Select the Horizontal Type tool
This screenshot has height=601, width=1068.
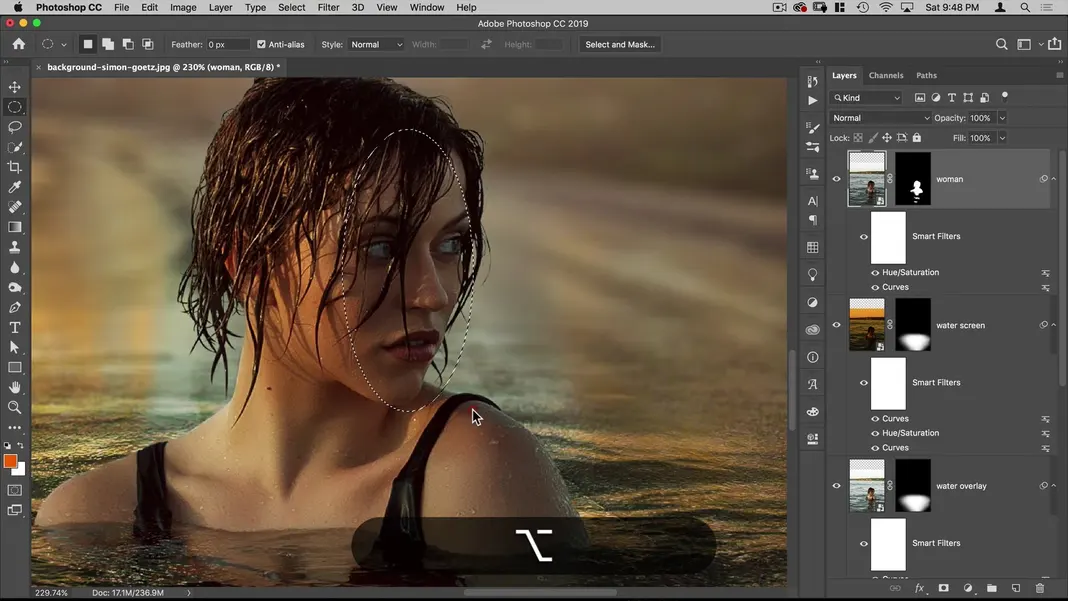coord(14,328)
